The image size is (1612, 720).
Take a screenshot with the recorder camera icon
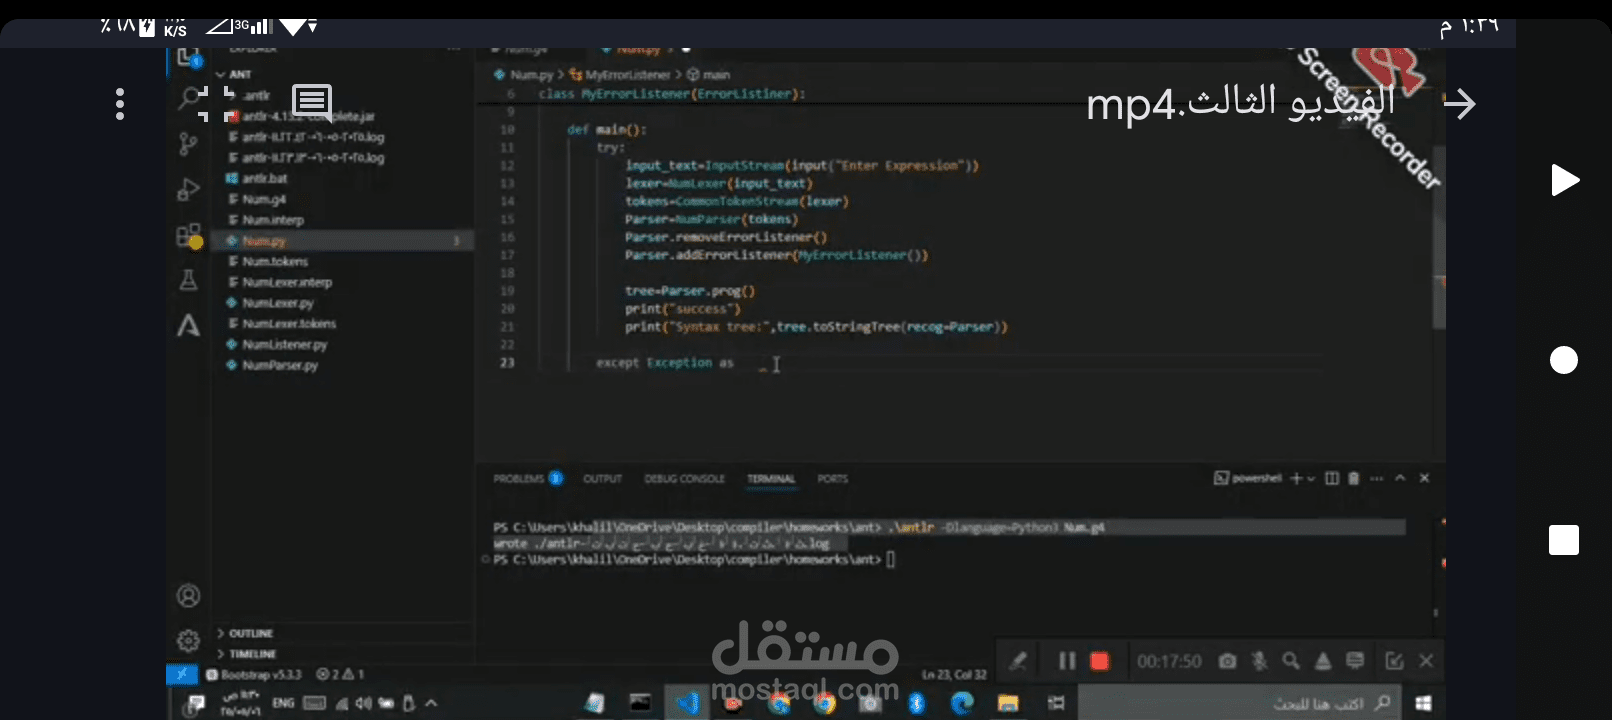click(1228, 661)
